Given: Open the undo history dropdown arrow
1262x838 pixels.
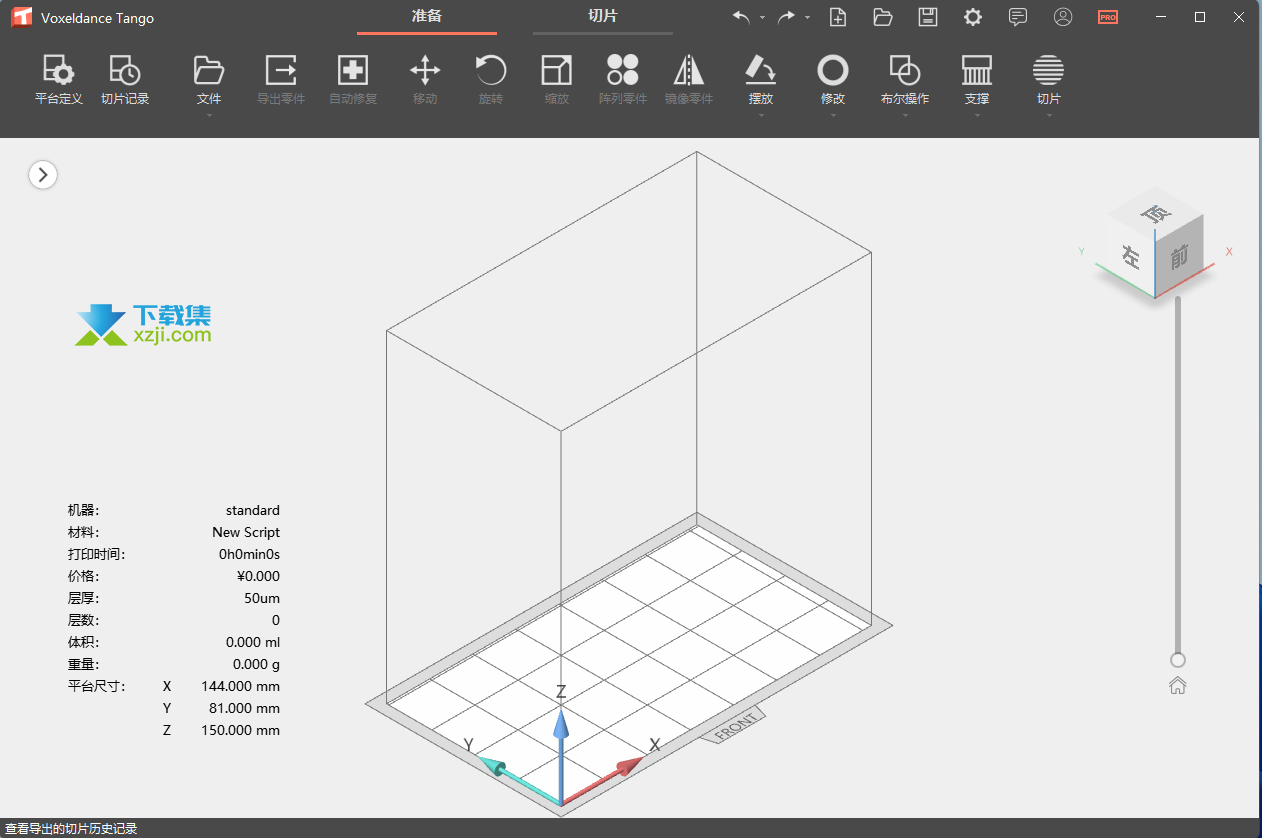Looking at the screenshot, I should pos(762,18).
